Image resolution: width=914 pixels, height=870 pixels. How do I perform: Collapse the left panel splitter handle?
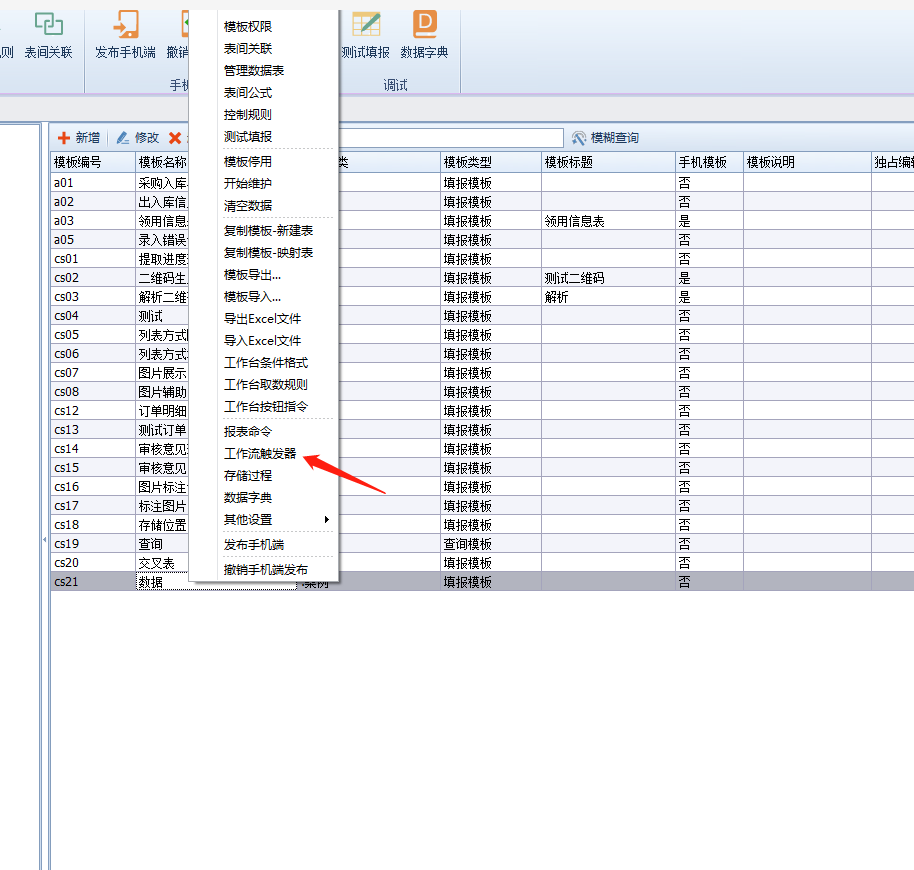coord(44,540)
